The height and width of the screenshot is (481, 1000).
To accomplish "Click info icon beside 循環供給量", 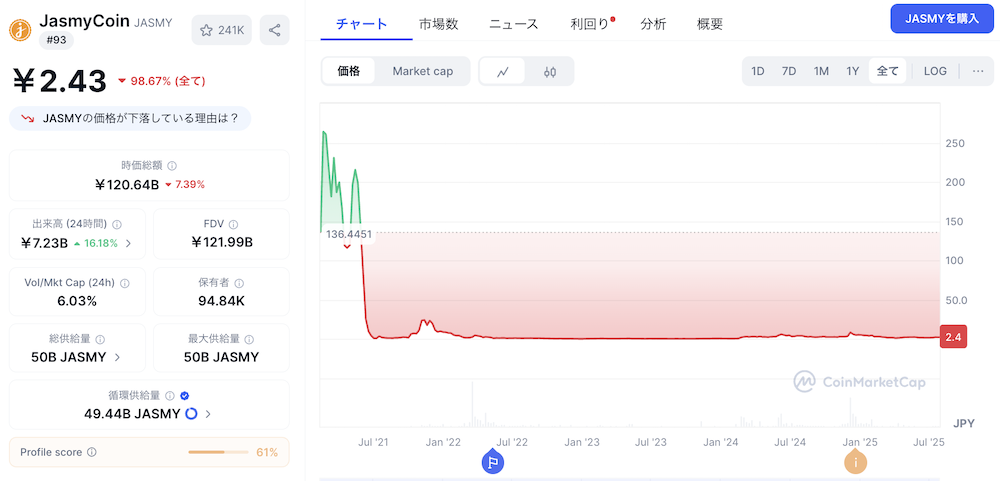I will (170, 396).
